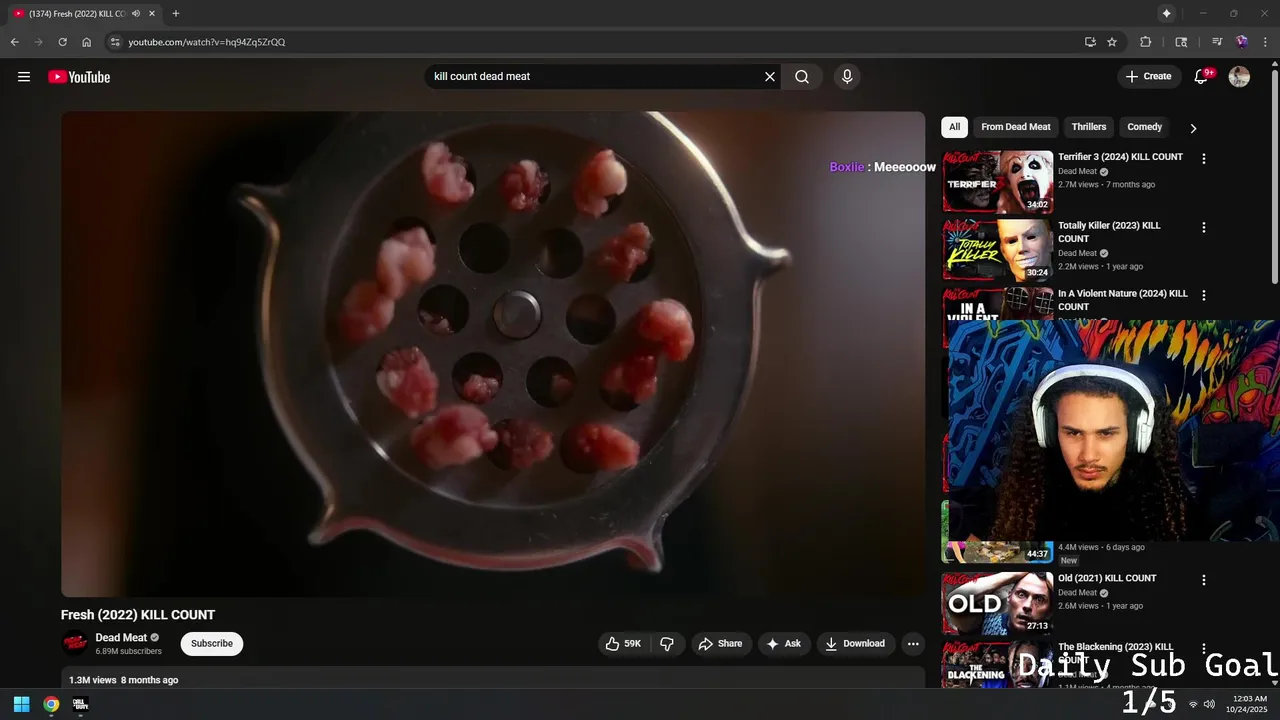The image size is (1280, 720).
Task: Open a new browser tab
Action: pyautogui.click(x=176, y=13)
